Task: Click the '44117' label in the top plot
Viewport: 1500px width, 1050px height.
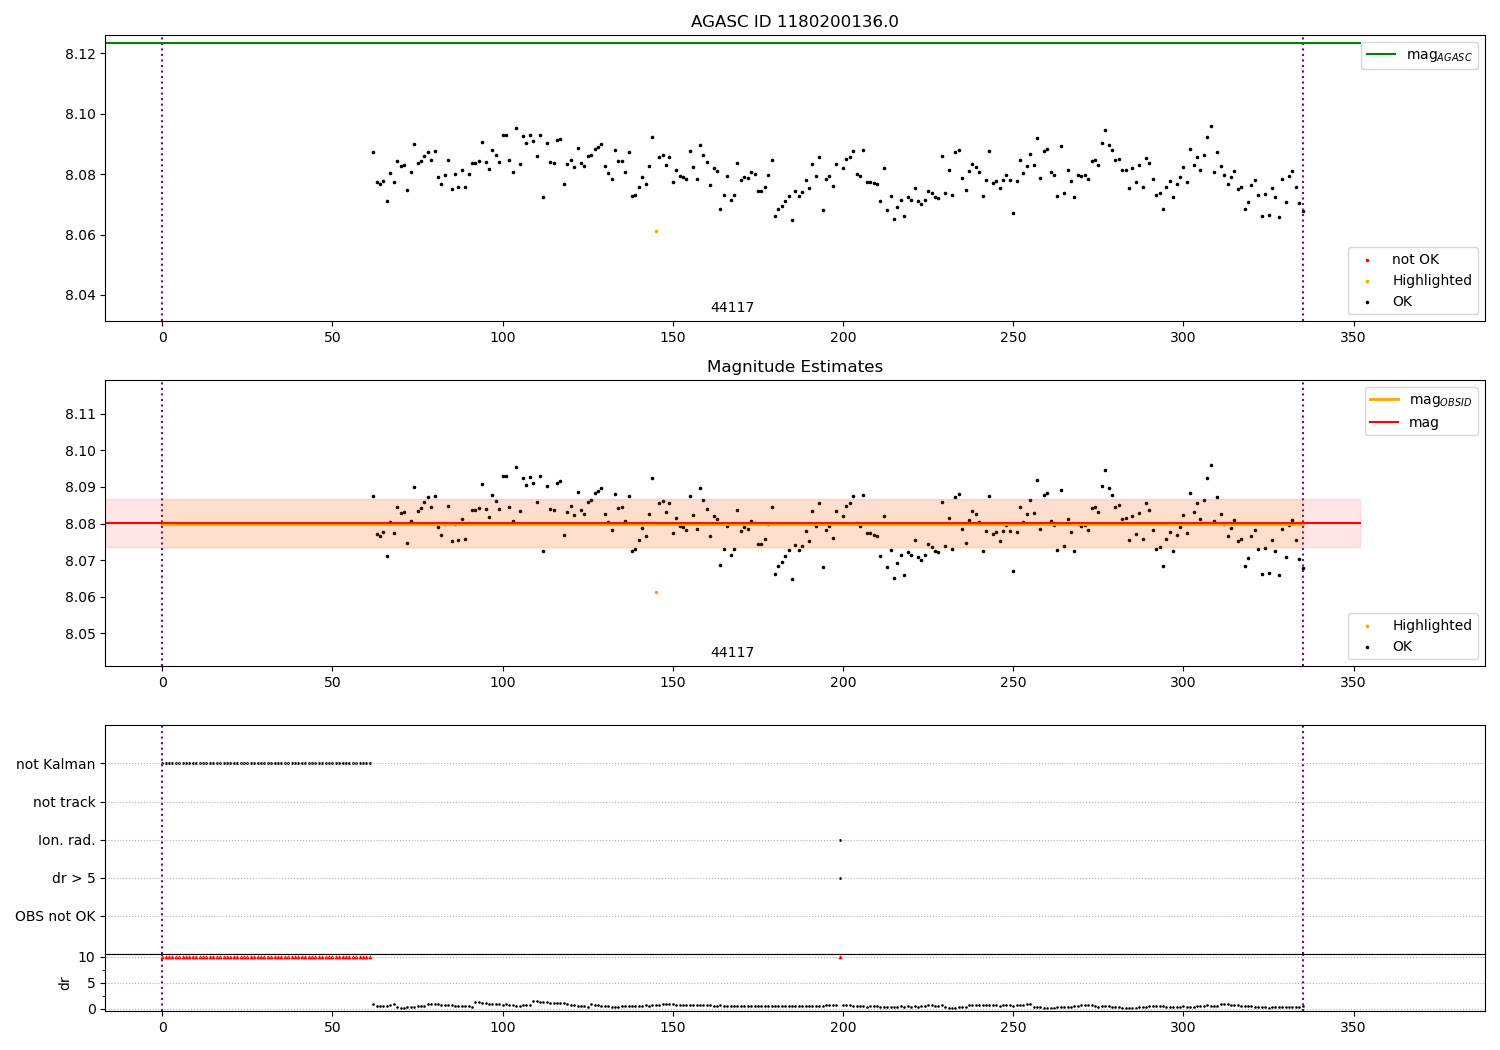Action: coord(732,308)
